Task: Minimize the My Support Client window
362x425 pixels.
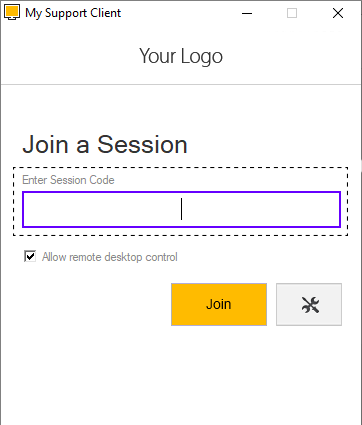Action: pyautogui.click(x=247, y=13)
